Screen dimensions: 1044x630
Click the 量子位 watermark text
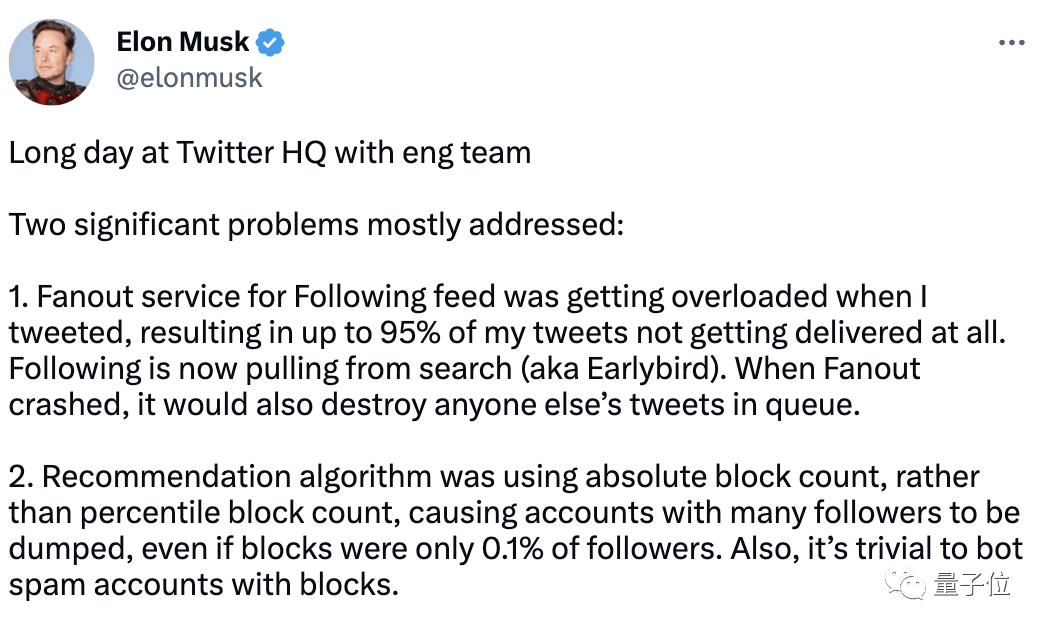(972, 584)
